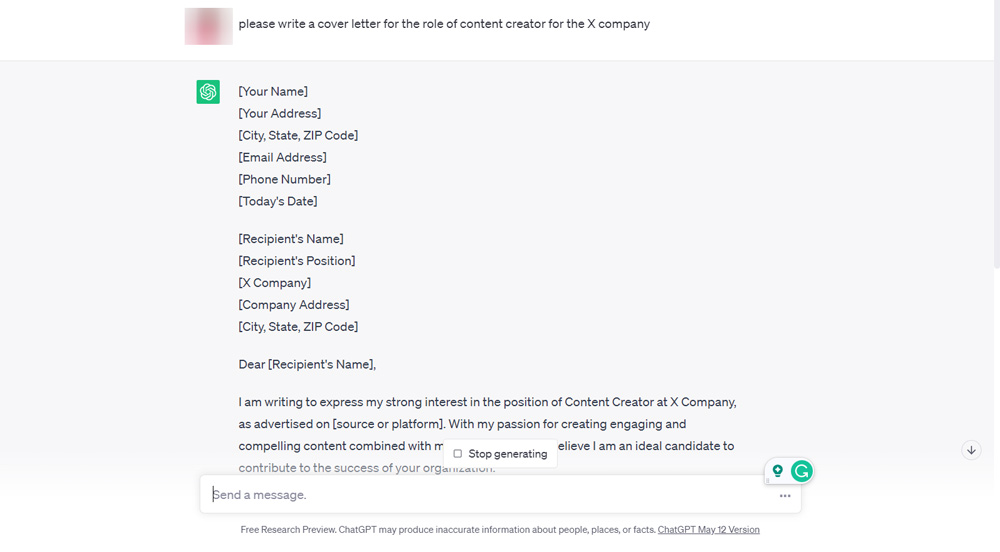Open the ChatGPT May 12 Version link
The height and width of the screenshot is (552, 1000).
[x=708, y=530]
